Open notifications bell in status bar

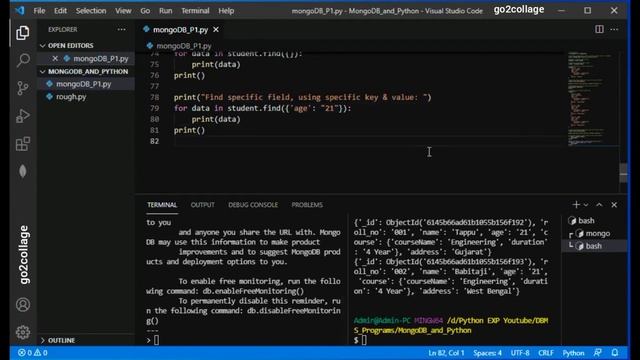click(x=615, y=353)
